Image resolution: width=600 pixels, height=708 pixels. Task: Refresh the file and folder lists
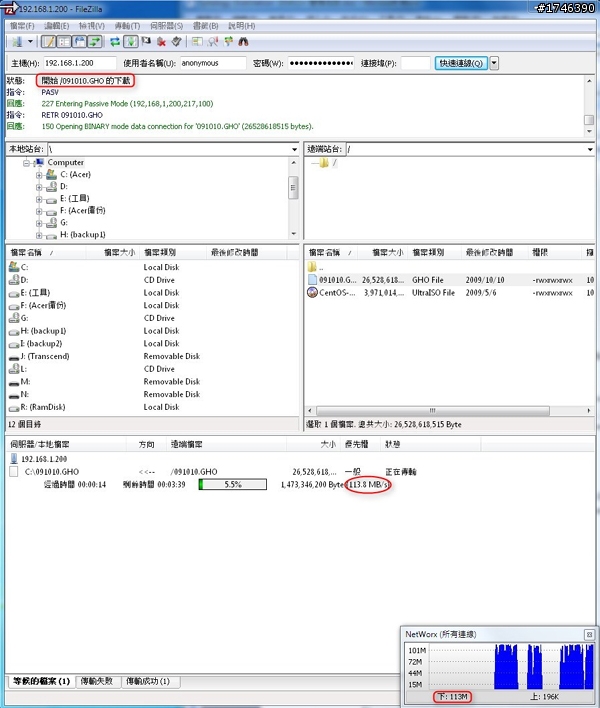point(115,42)
